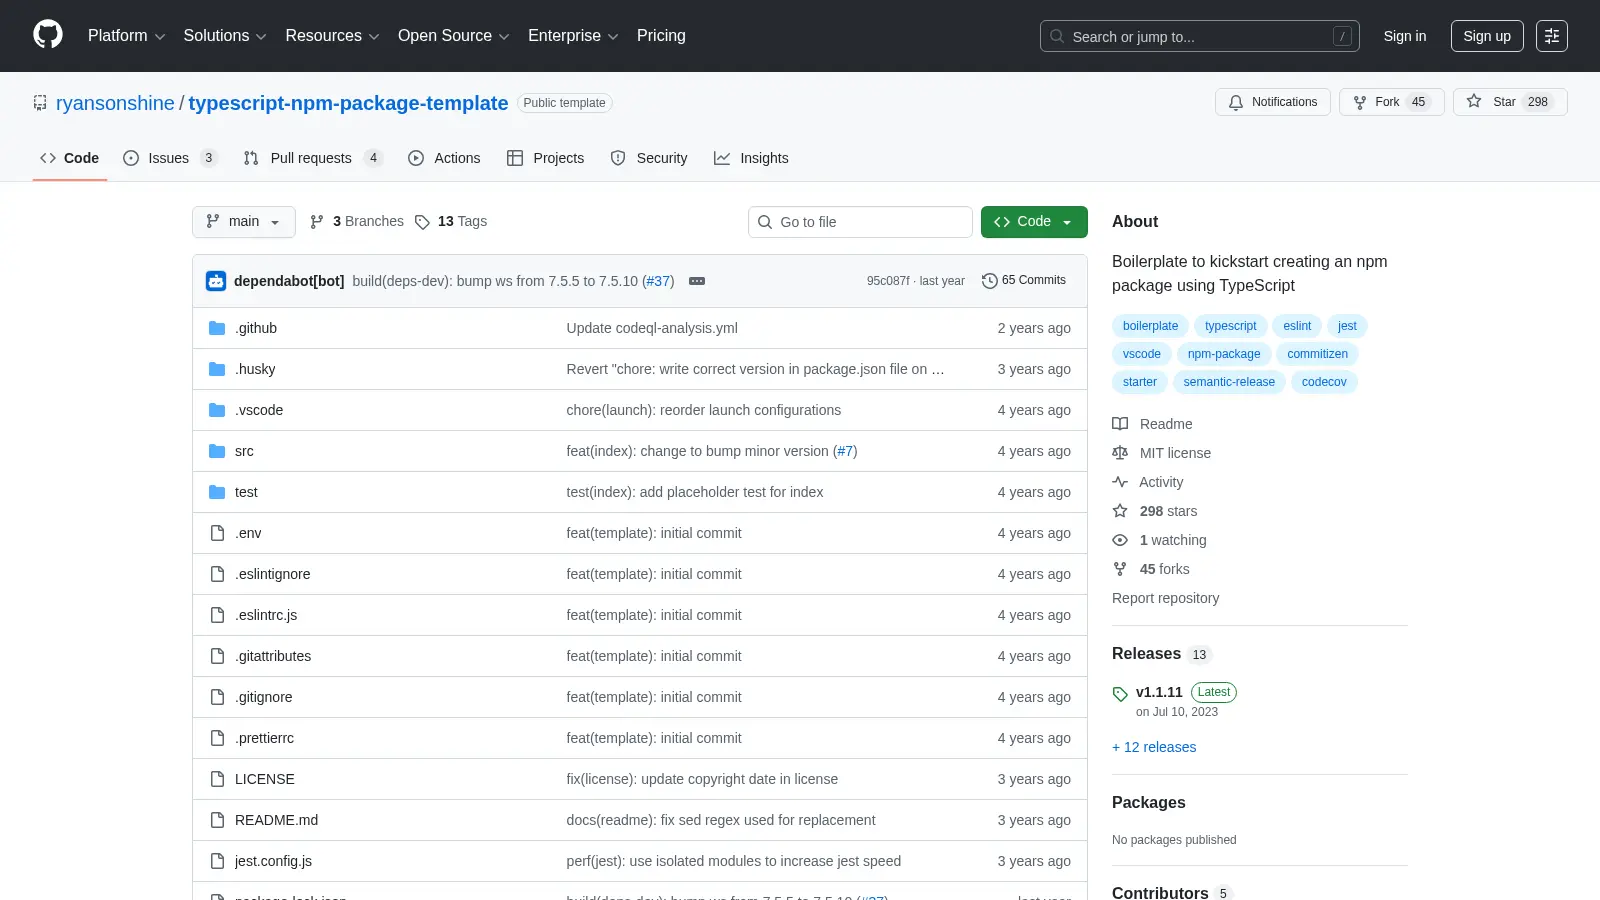
Task: Open the Projects tab
Action: [x=545, y=158]
